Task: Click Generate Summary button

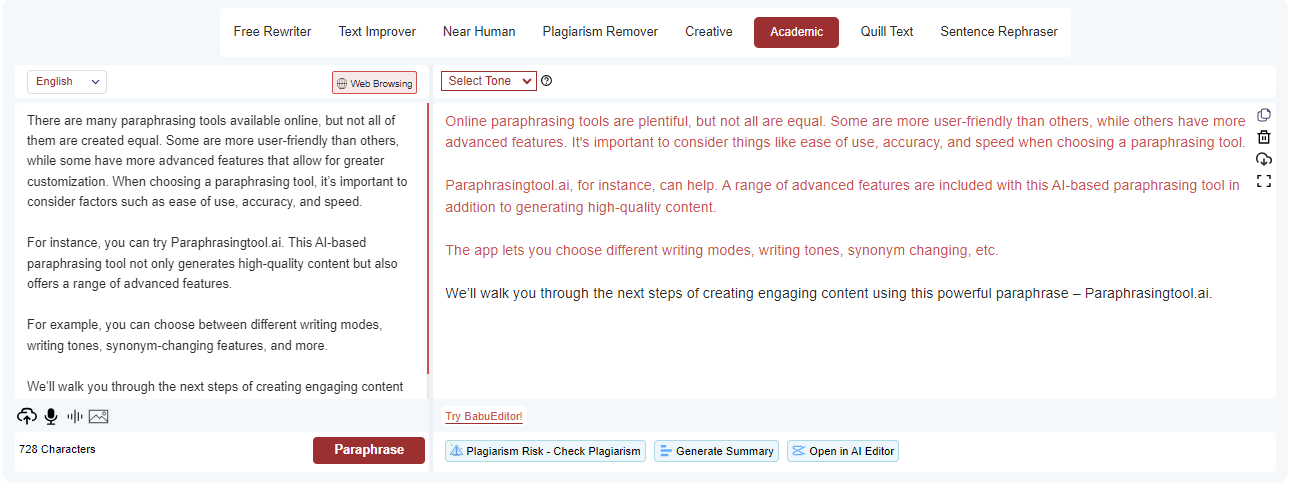Action: [717, 451]
